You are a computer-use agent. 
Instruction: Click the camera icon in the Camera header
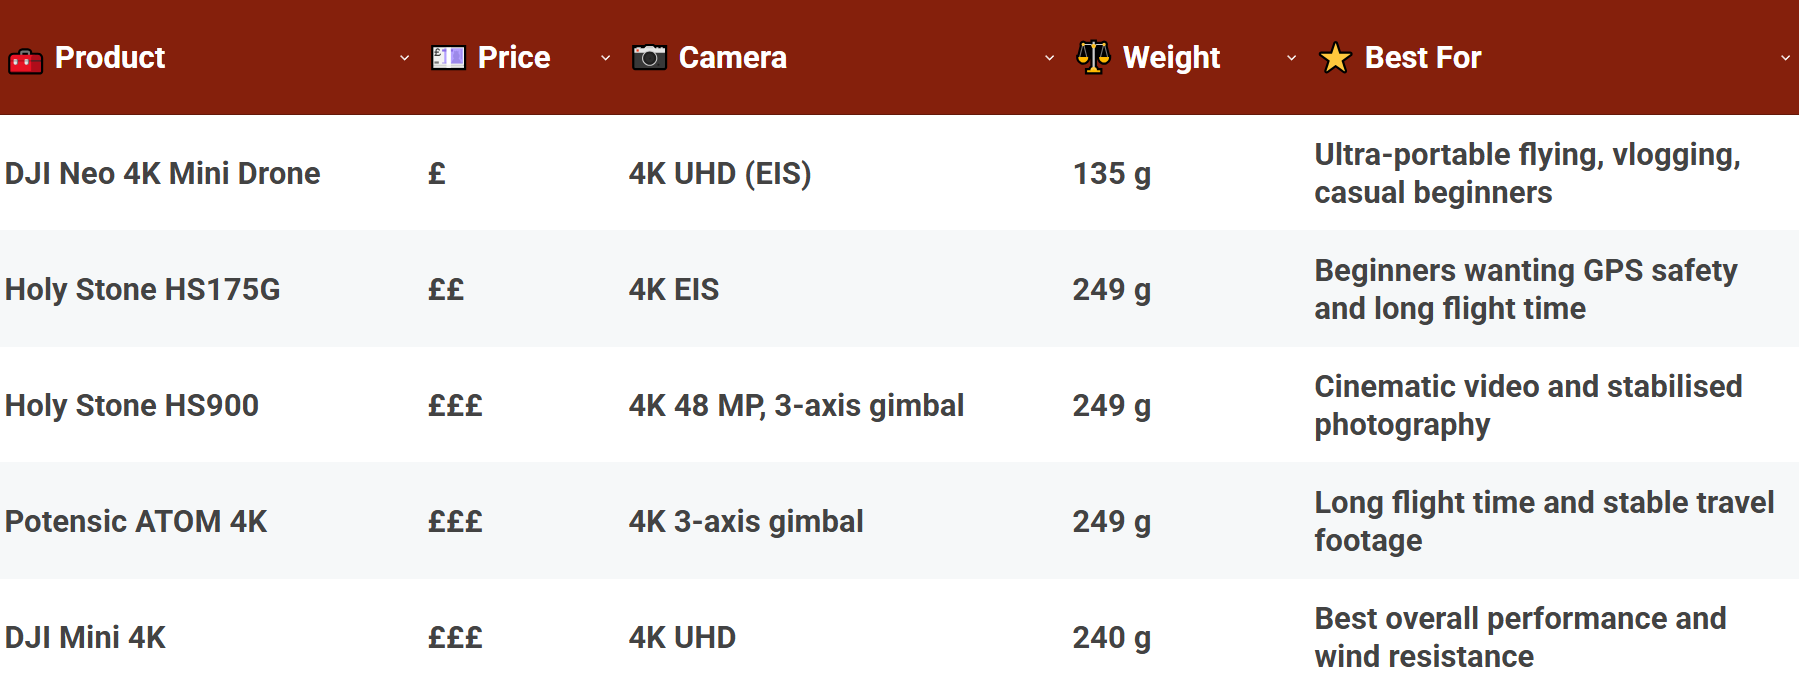point(649,57)
